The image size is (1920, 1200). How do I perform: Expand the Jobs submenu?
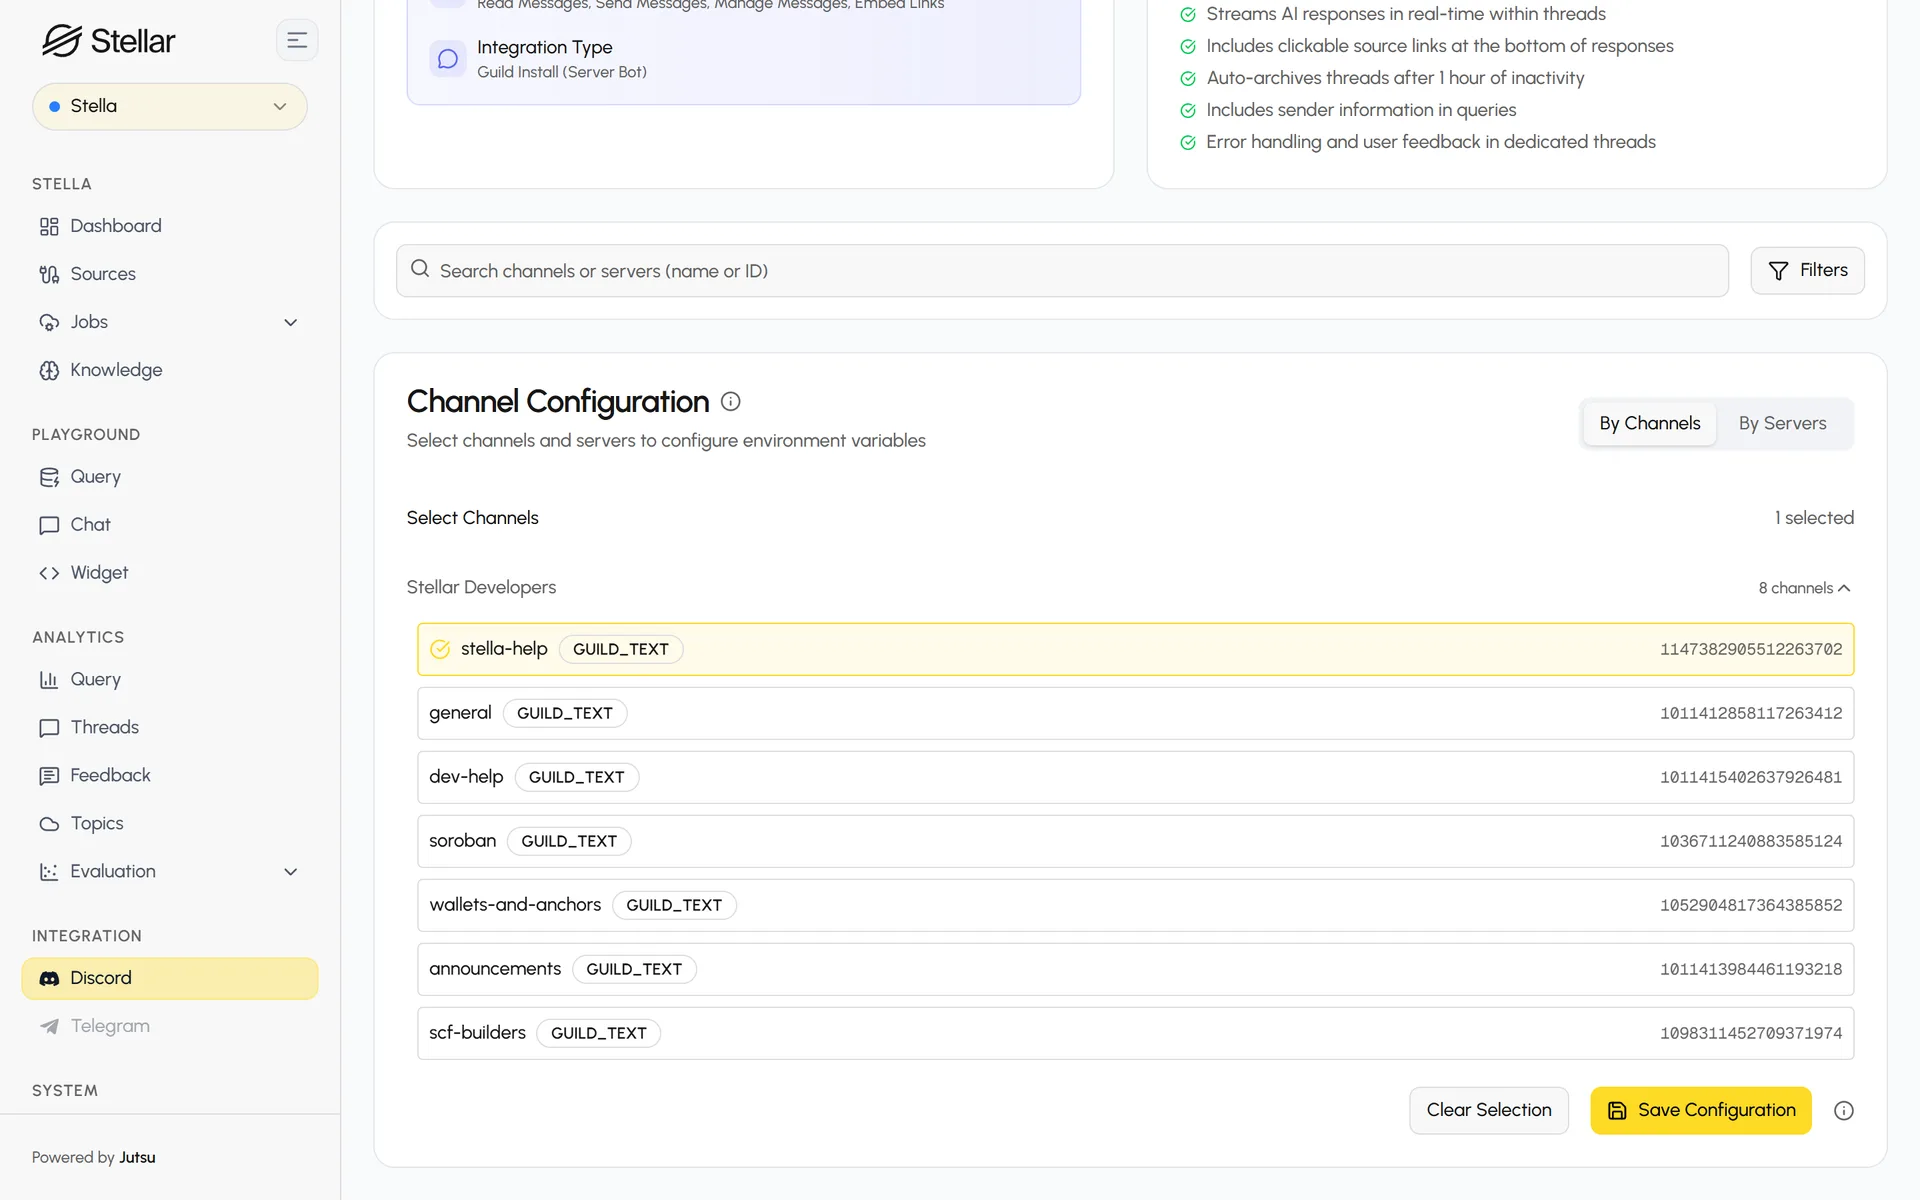click(x=170, y=322)
